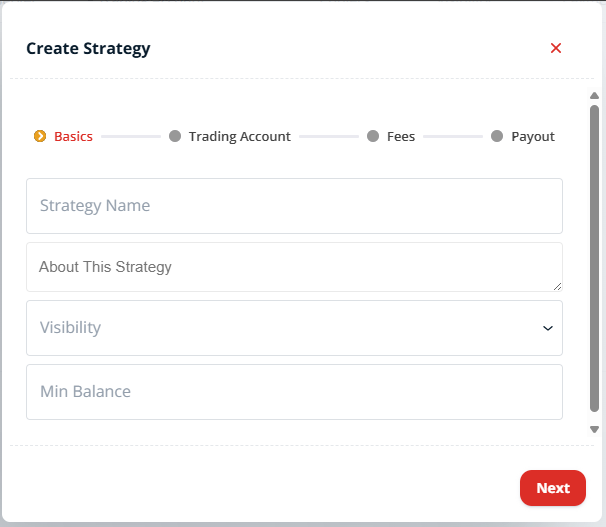This screenshot has width=606, height=527.
Task: Open the Visibility dropdown
Action: click(x=294, y=328)
